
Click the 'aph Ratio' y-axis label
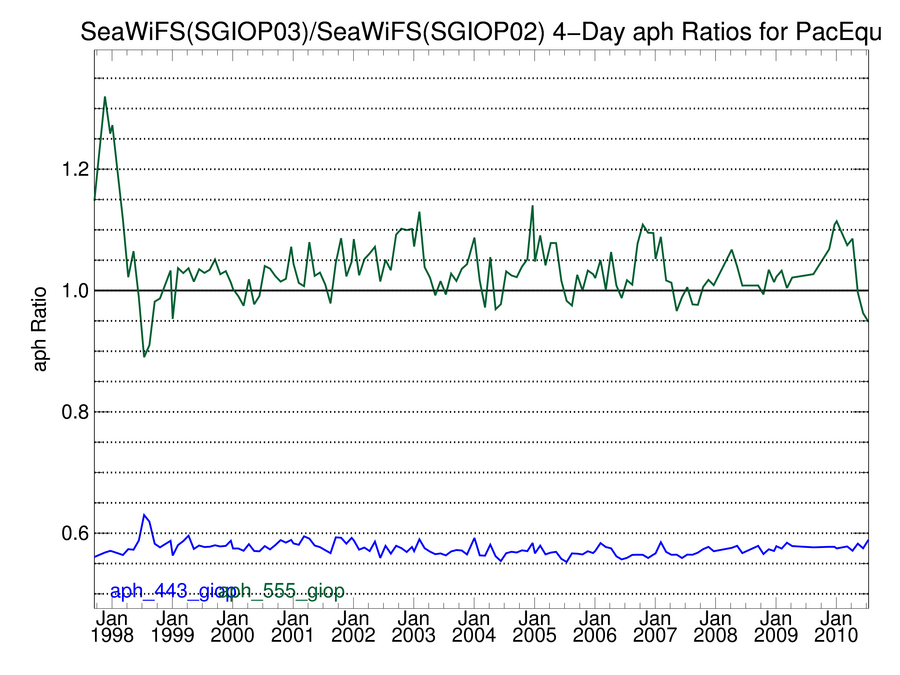pyautogui.click(x=39, y=329)
